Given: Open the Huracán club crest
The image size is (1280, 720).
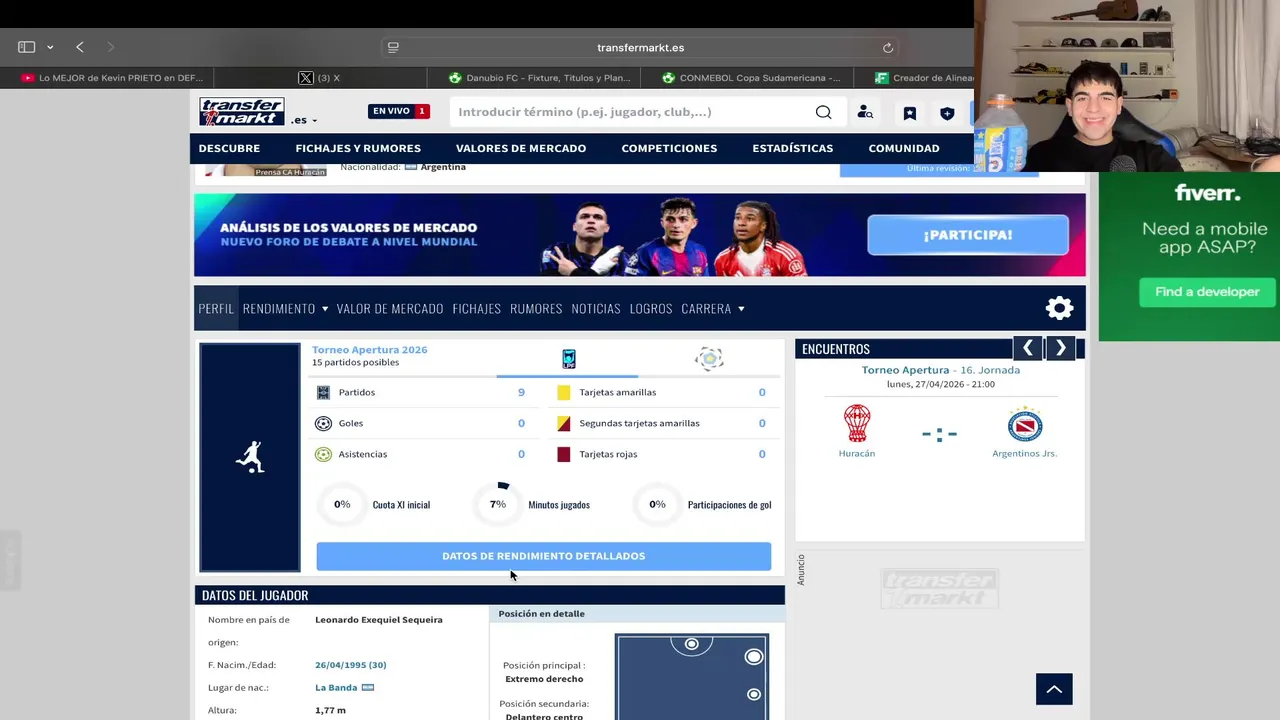Looking at the screenshot, I should [857, 423].
